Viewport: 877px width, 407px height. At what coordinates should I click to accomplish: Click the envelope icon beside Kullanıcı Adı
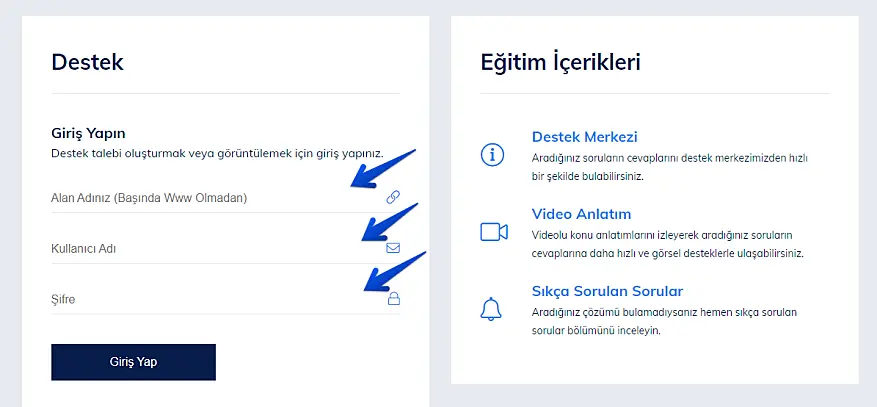coord(393,248)
